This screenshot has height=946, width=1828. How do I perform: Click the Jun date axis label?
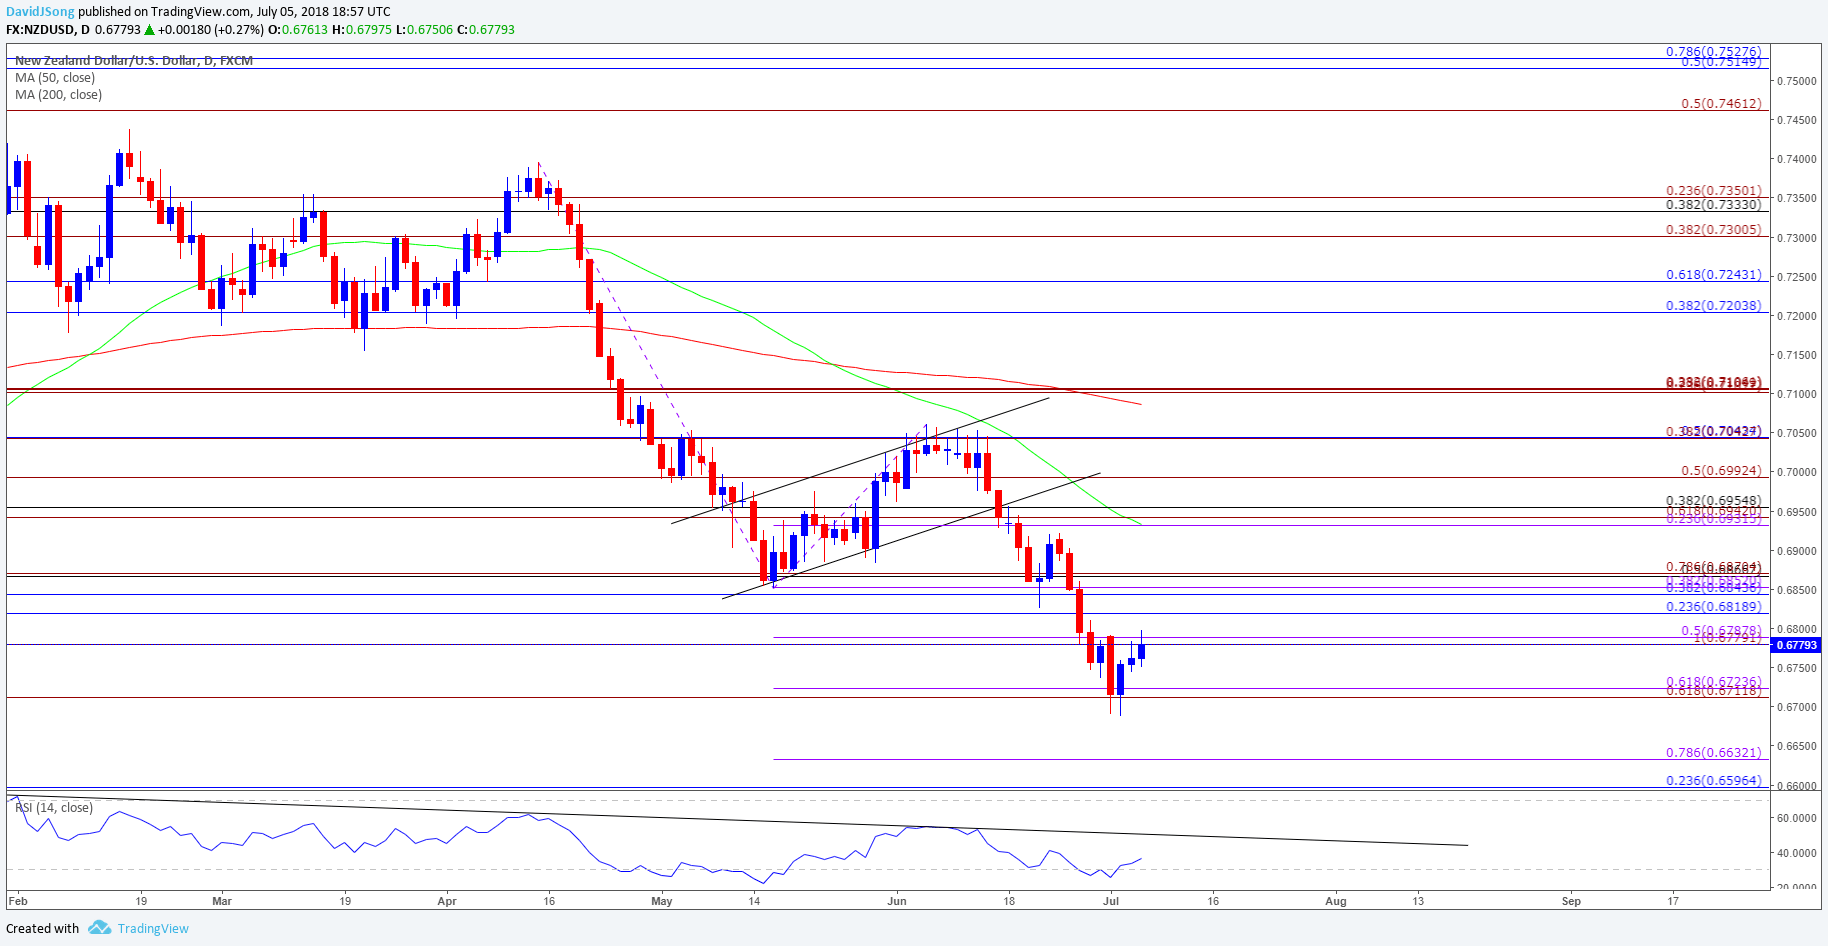(897, 901)
